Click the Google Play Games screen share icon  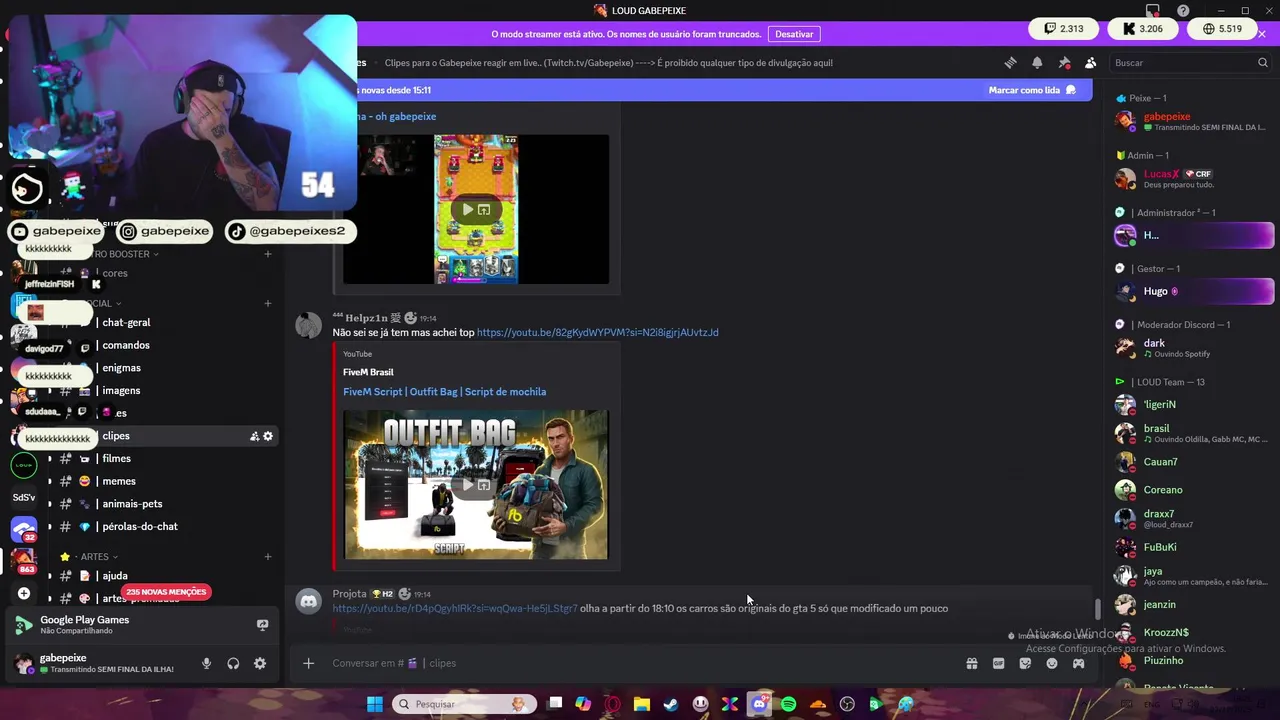(x=262, y=625)
